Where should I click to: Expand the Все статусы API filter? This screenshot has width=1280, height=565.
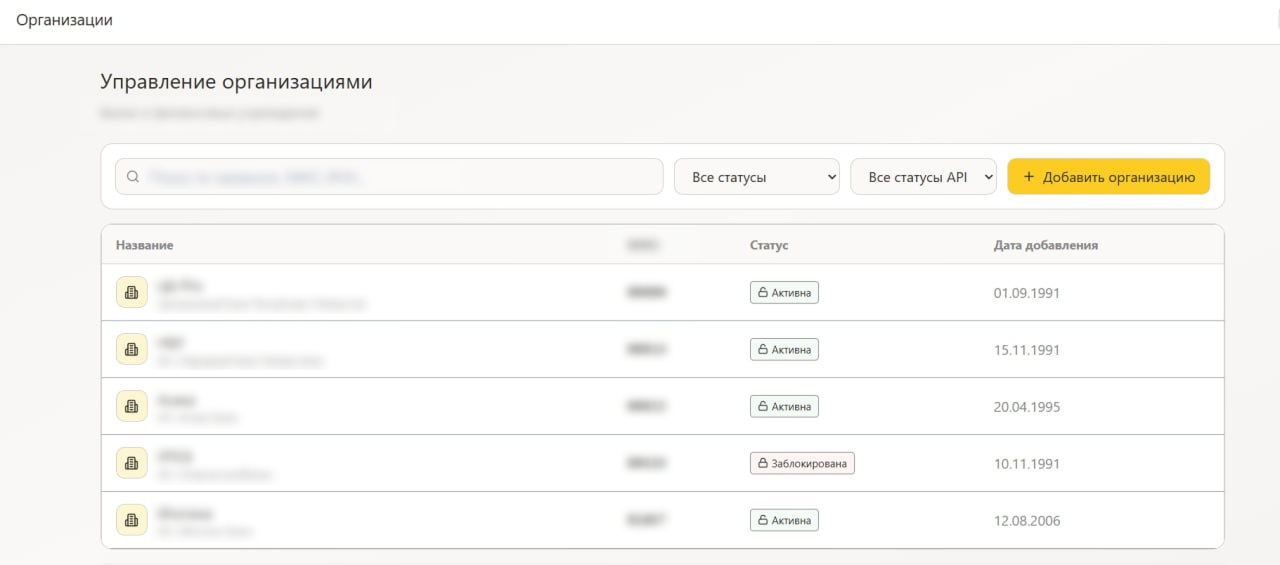point(923,177)
